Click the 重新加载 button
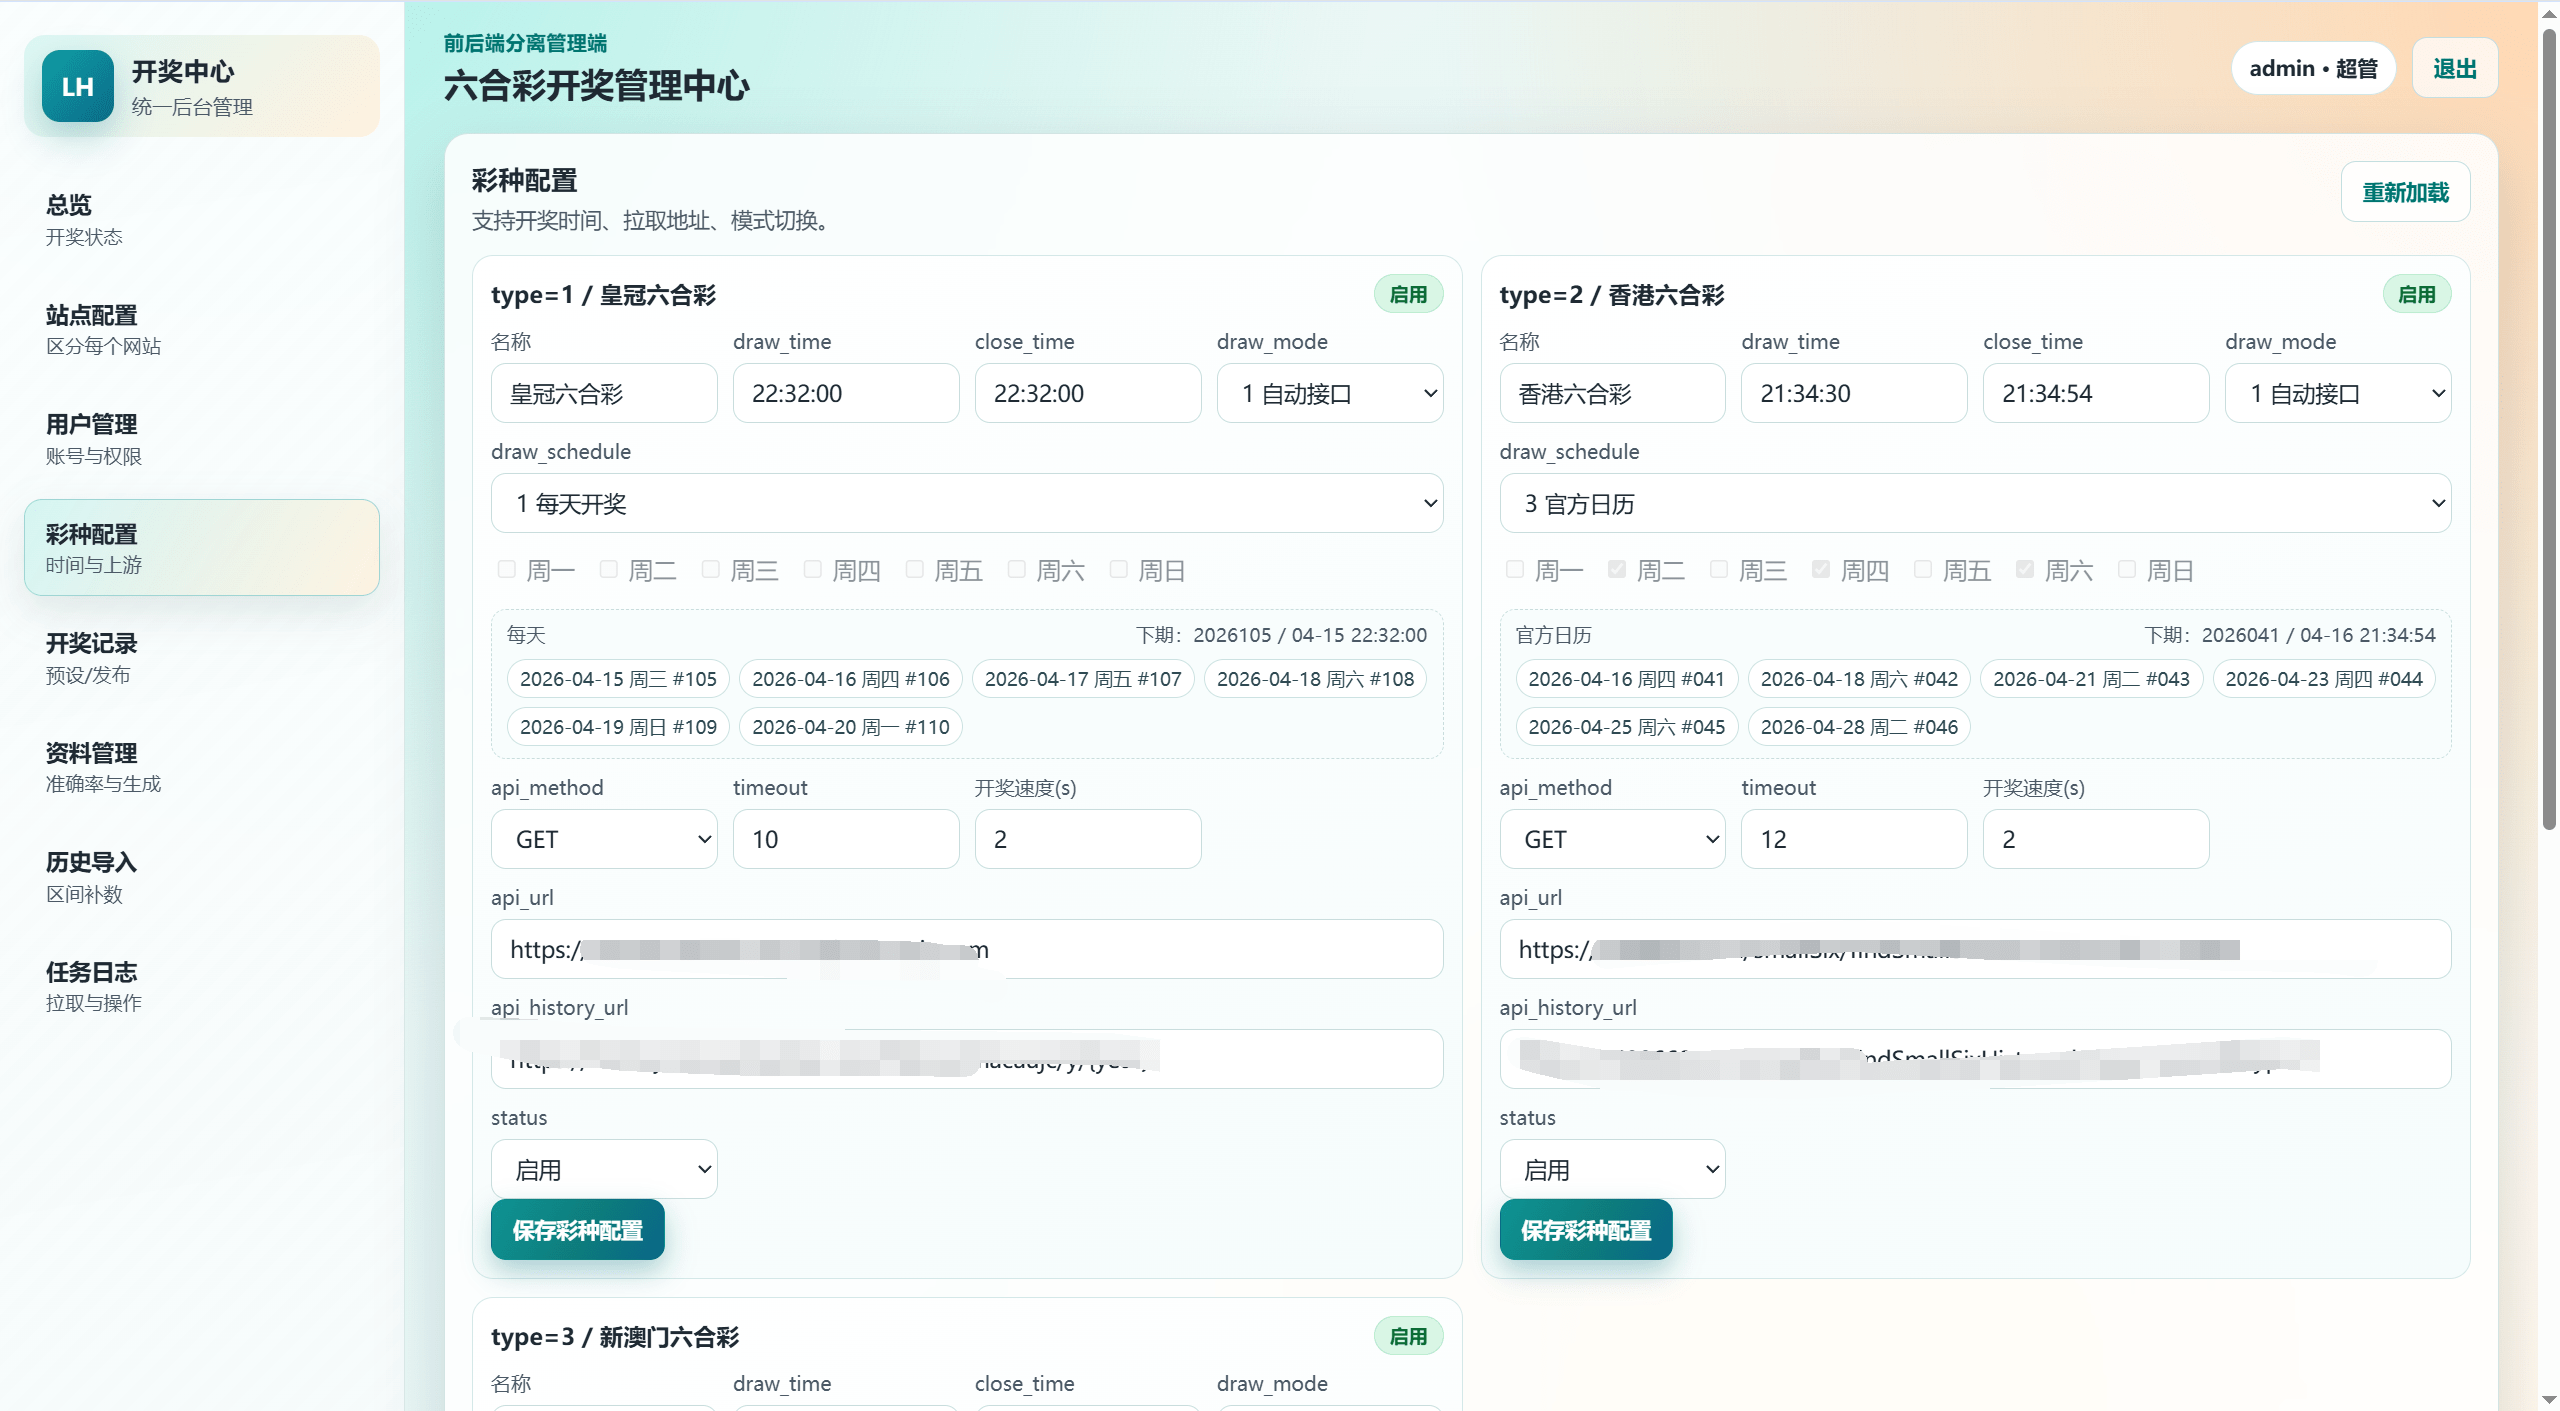2560x1411 pixels. 2405,192
